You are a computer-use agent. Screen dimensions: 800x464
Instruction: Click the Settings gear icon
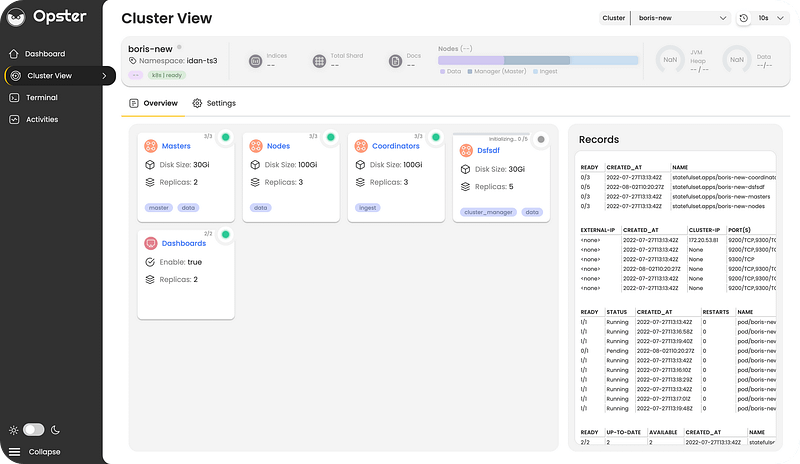pos(197,103)
